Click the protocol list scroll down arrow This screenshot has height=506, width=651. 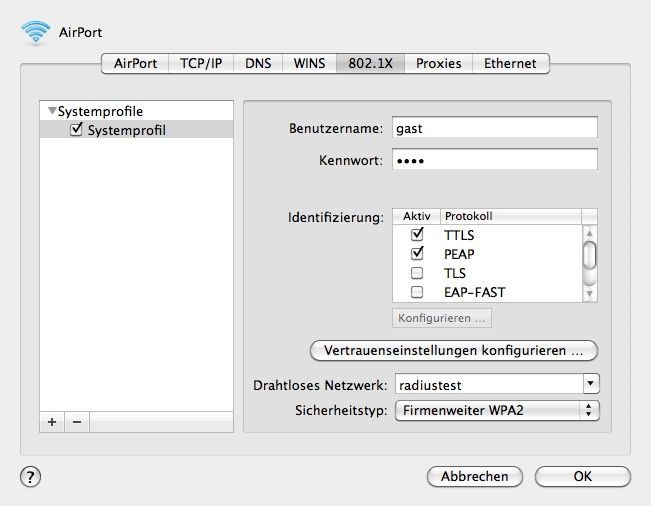point(589,293)
